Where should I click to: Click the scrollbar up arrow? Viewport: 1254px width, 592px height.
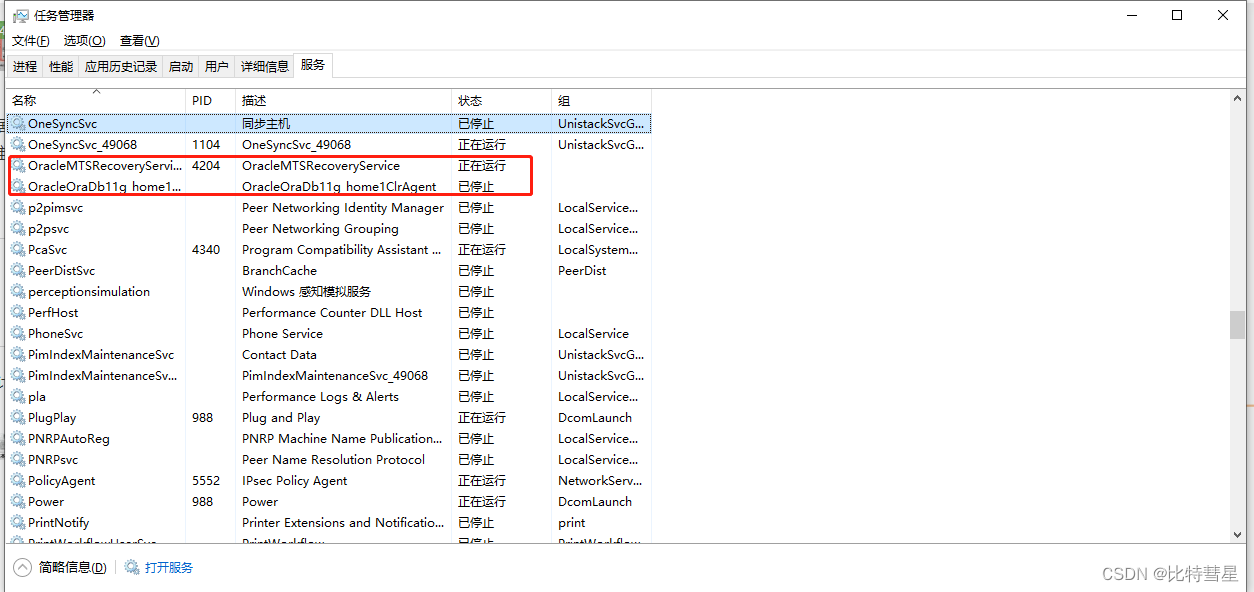1238,98
